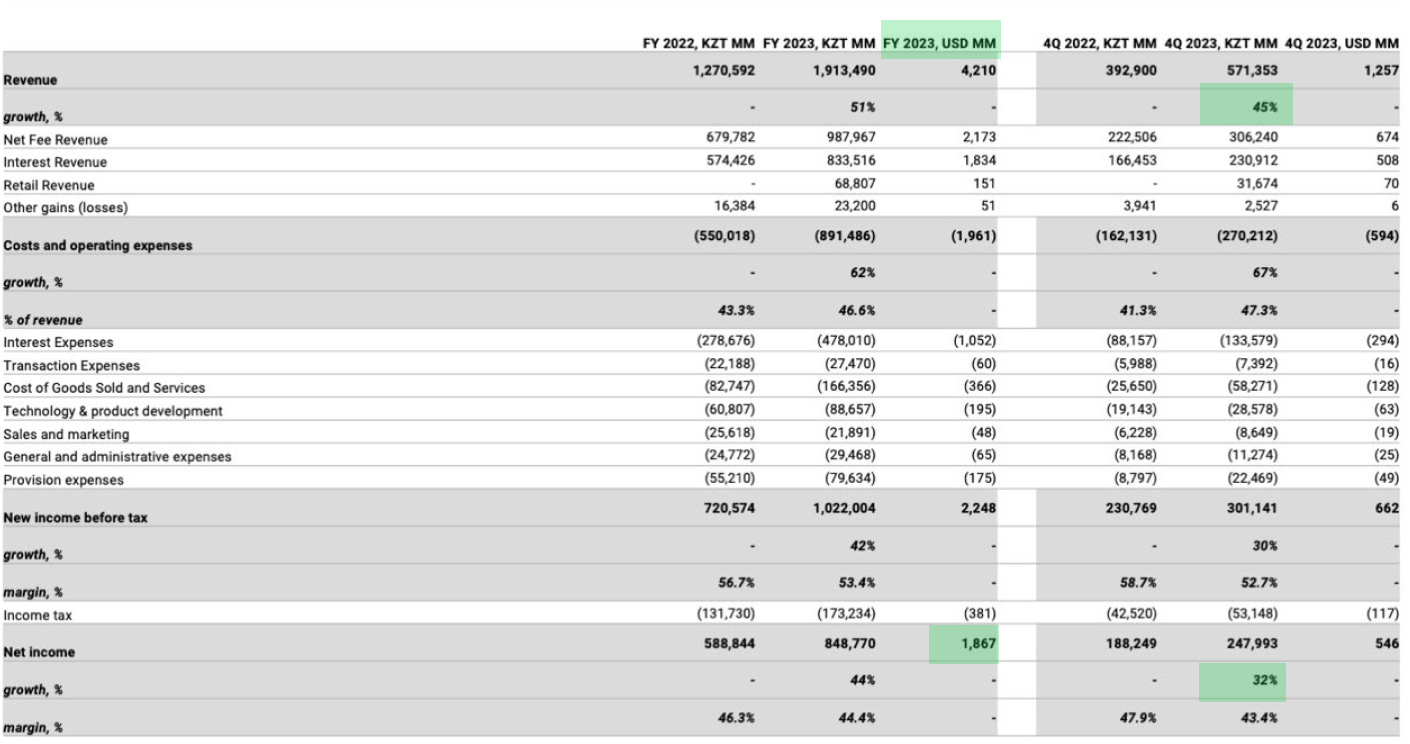
Task: Click the 'Interest Revenue' row label
Action: (x=55, y=162)
